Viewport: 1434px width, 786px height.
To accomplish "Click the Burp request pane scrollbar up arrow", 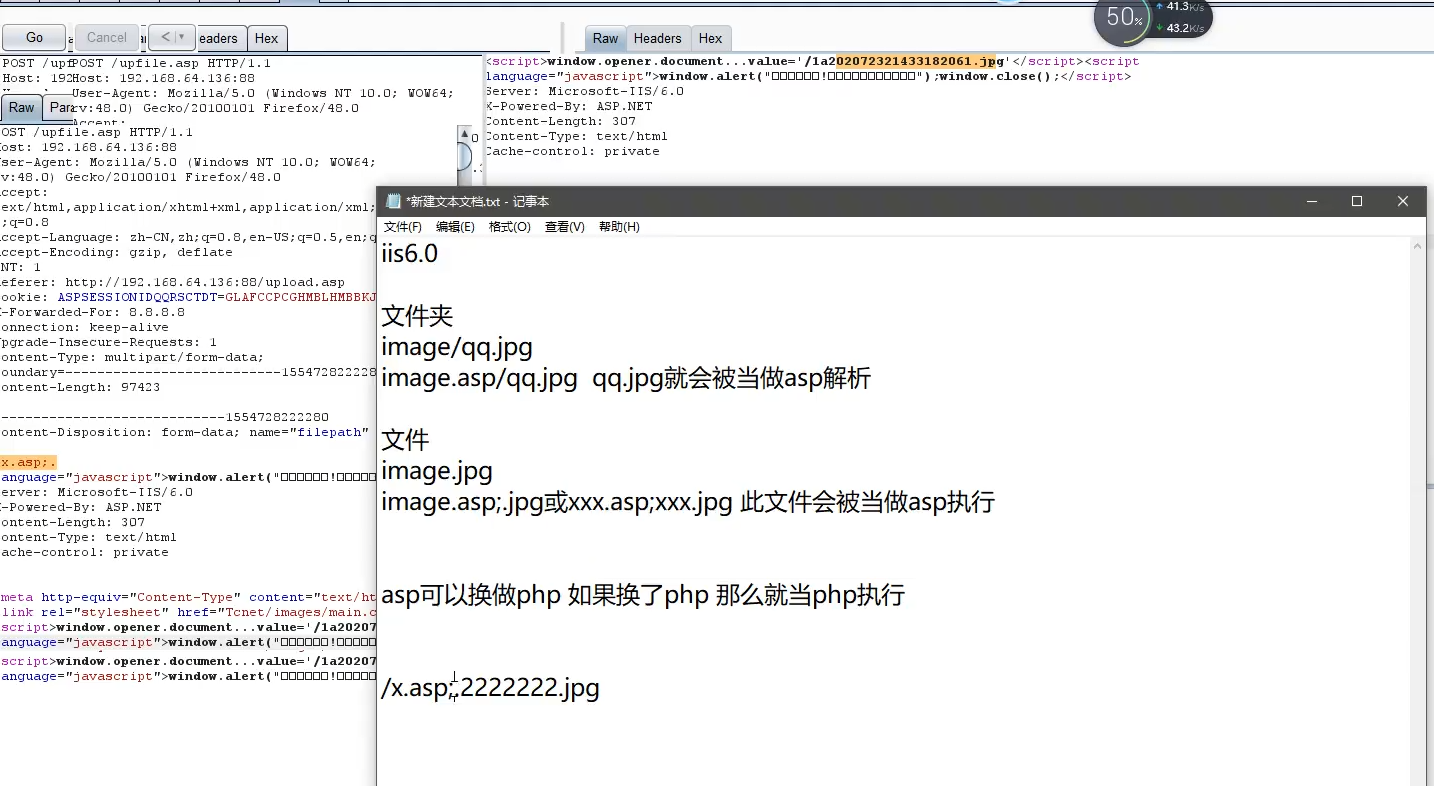I will click(464, 134).
